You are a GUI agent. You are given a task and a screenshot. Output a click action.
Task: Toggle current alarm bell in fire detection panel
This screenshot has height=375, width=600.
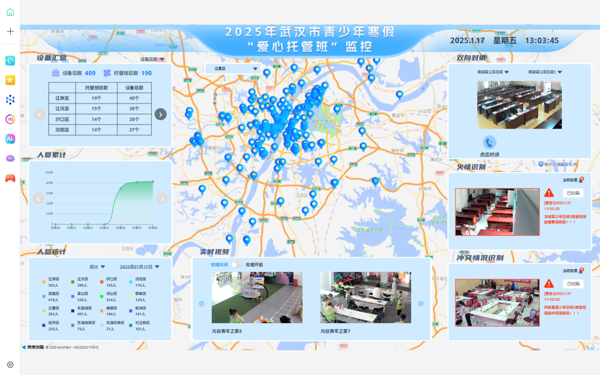(582, 179)
